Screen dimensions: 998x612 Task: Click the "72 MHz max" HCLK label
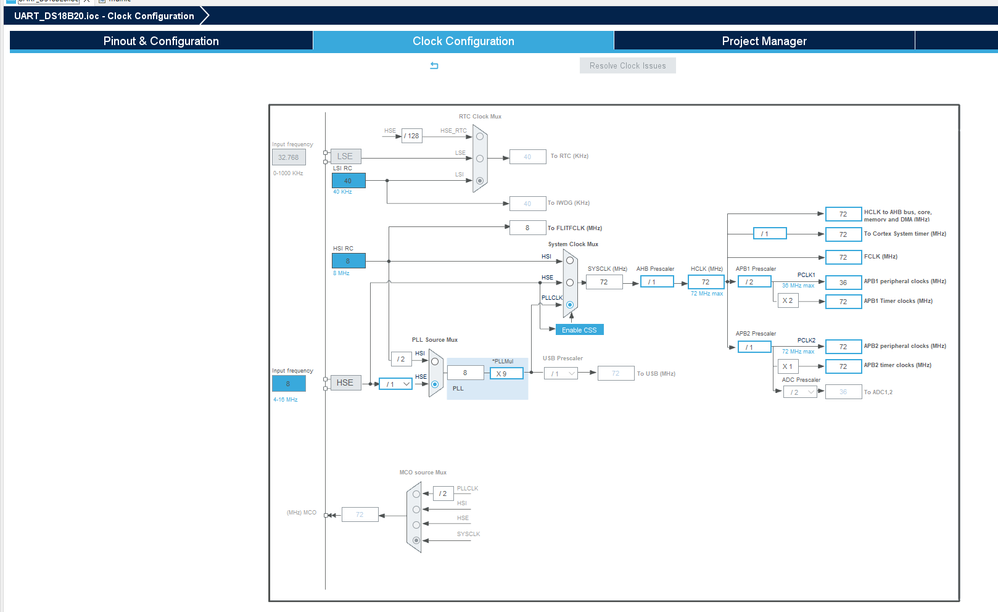[x=706, y=294]
